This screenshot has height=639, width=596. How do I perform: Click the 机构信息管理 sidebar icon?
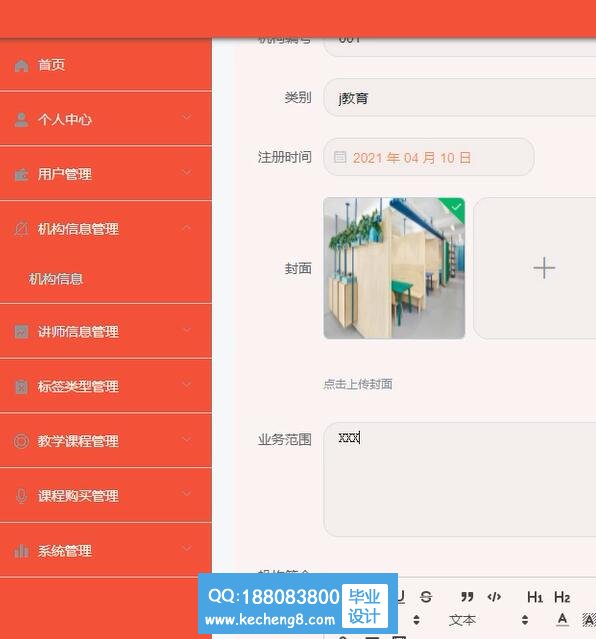pyautogui.click(x=21, y=229)
